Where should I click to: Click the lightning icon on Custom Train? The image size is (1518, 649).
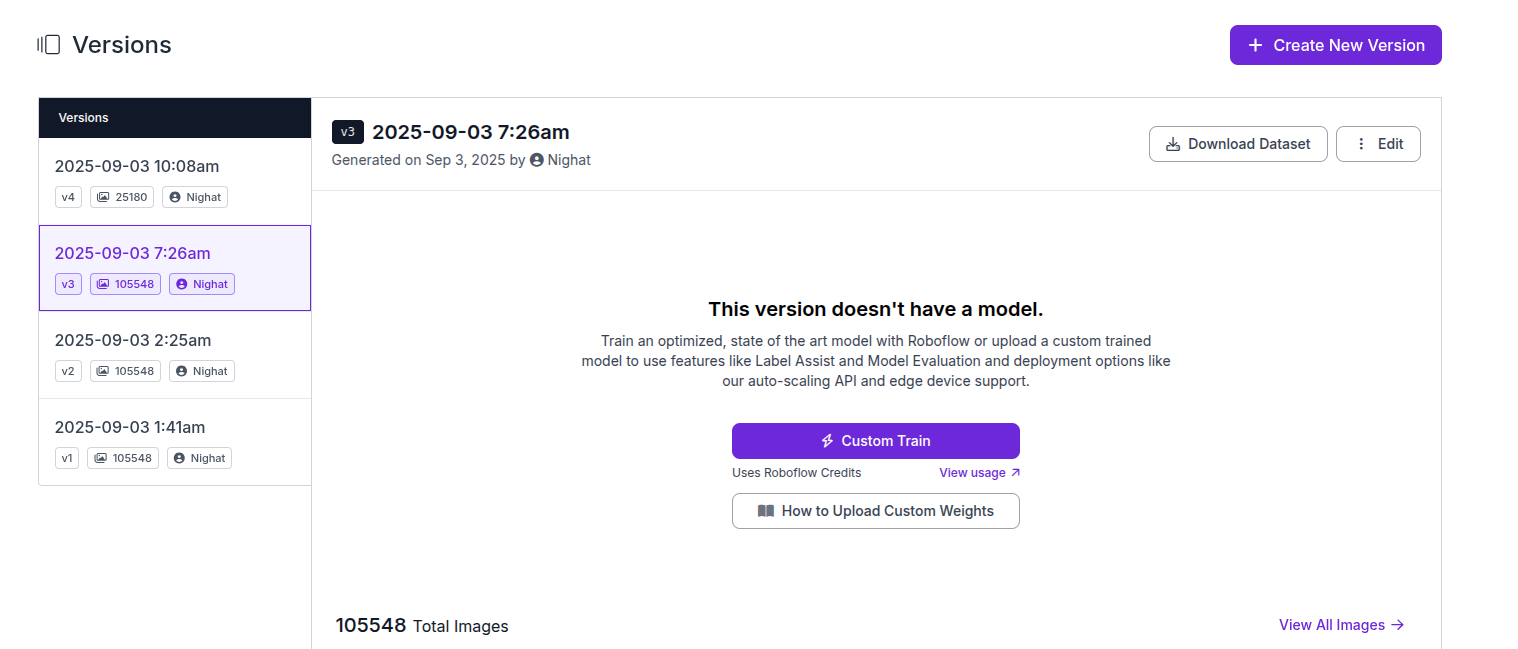pos(827,441)
